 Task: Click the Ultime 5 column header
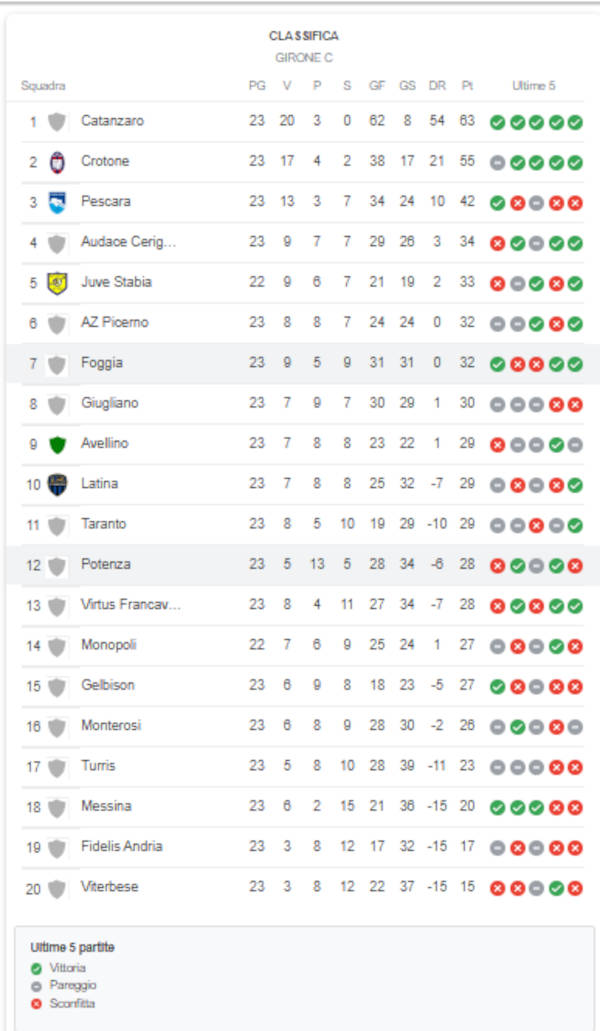point(535,86)
